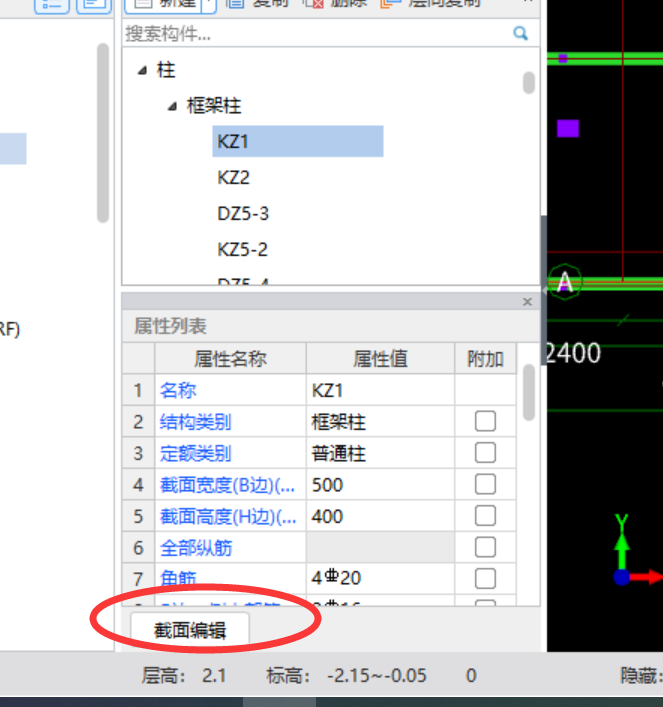The height and width of the screenshot is (707, 663).
Task: Click the 结构类别 property name
Action: tap(195, 422)
